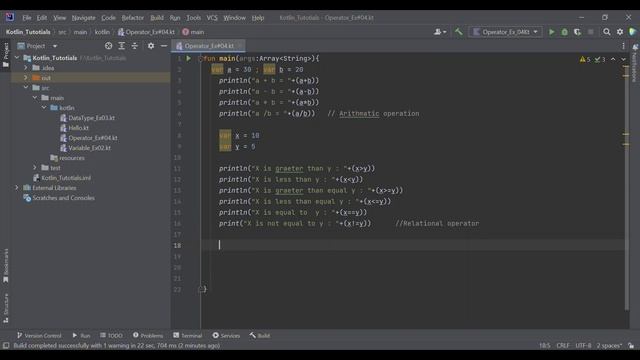Run the main function from gutter arrow
The width and height of the screenshot is (640, 360).
189,58
